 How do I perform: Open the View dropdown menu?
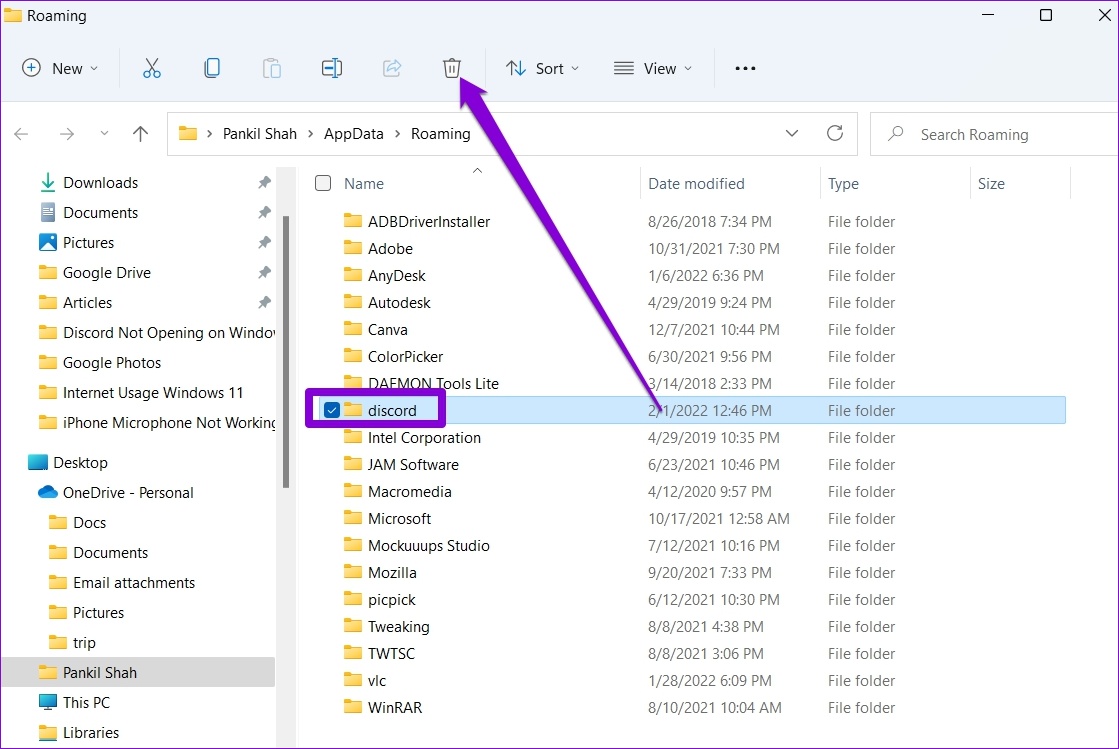pos(653,68)
